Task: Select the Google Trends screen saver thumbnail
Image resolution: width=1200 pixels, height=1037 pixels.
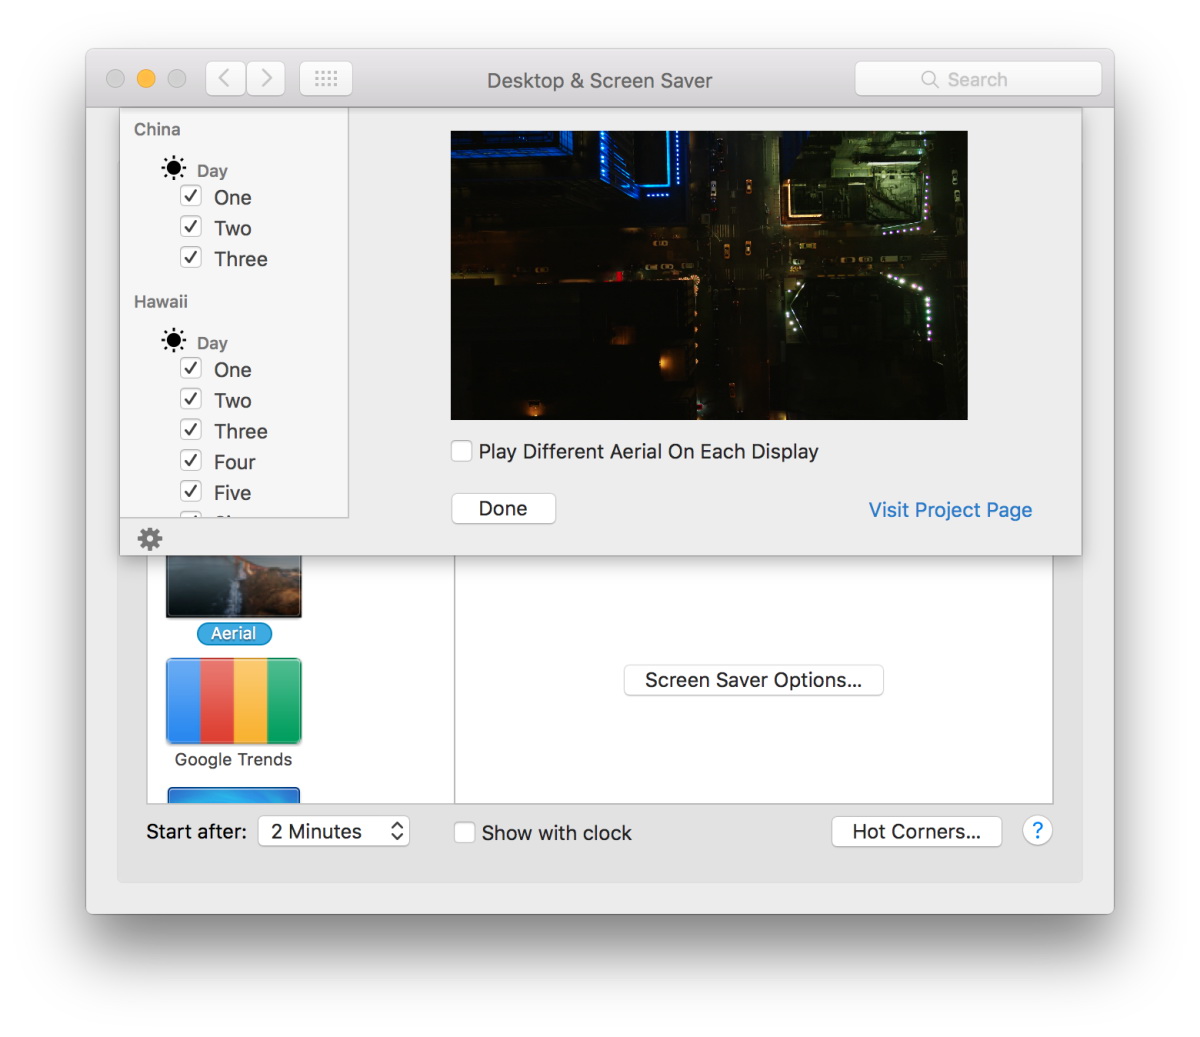Action: coord(234,700)
